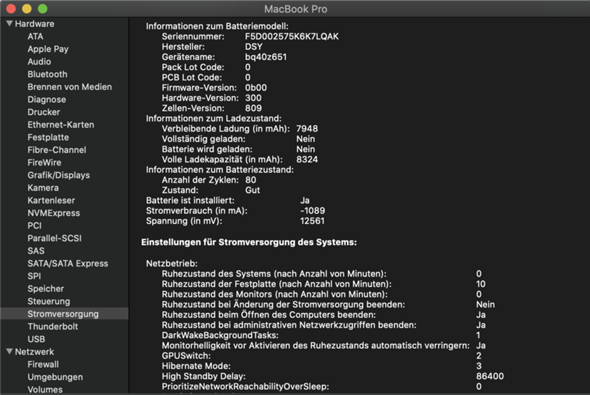590x395 pixels.
Task: Open Grafik/Displays
Action: (x=59, y=175)
